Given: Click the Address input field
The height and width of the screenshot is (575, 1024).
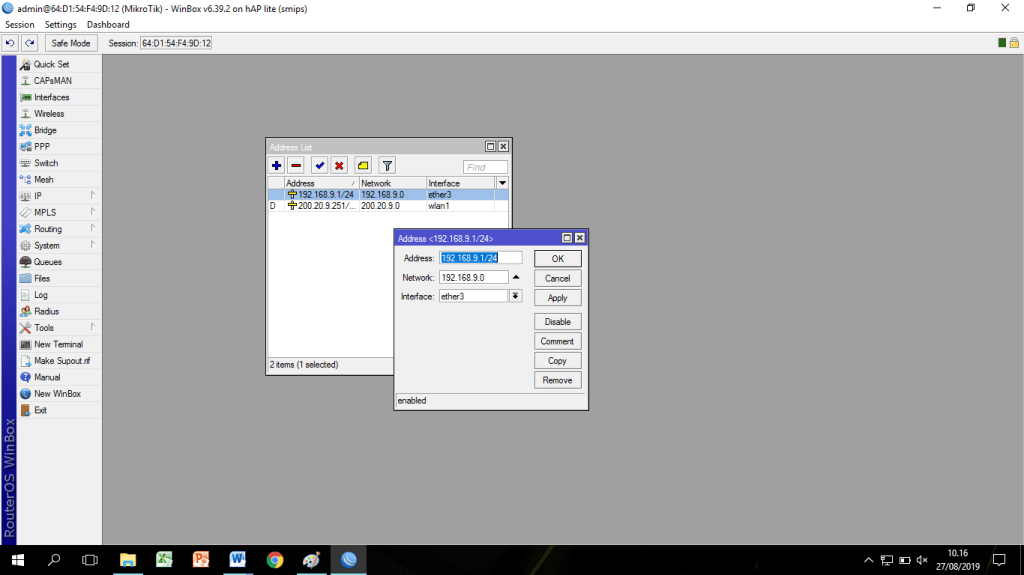Looking at the screenshot, I should pyautogui.click(x=480, y=258).
